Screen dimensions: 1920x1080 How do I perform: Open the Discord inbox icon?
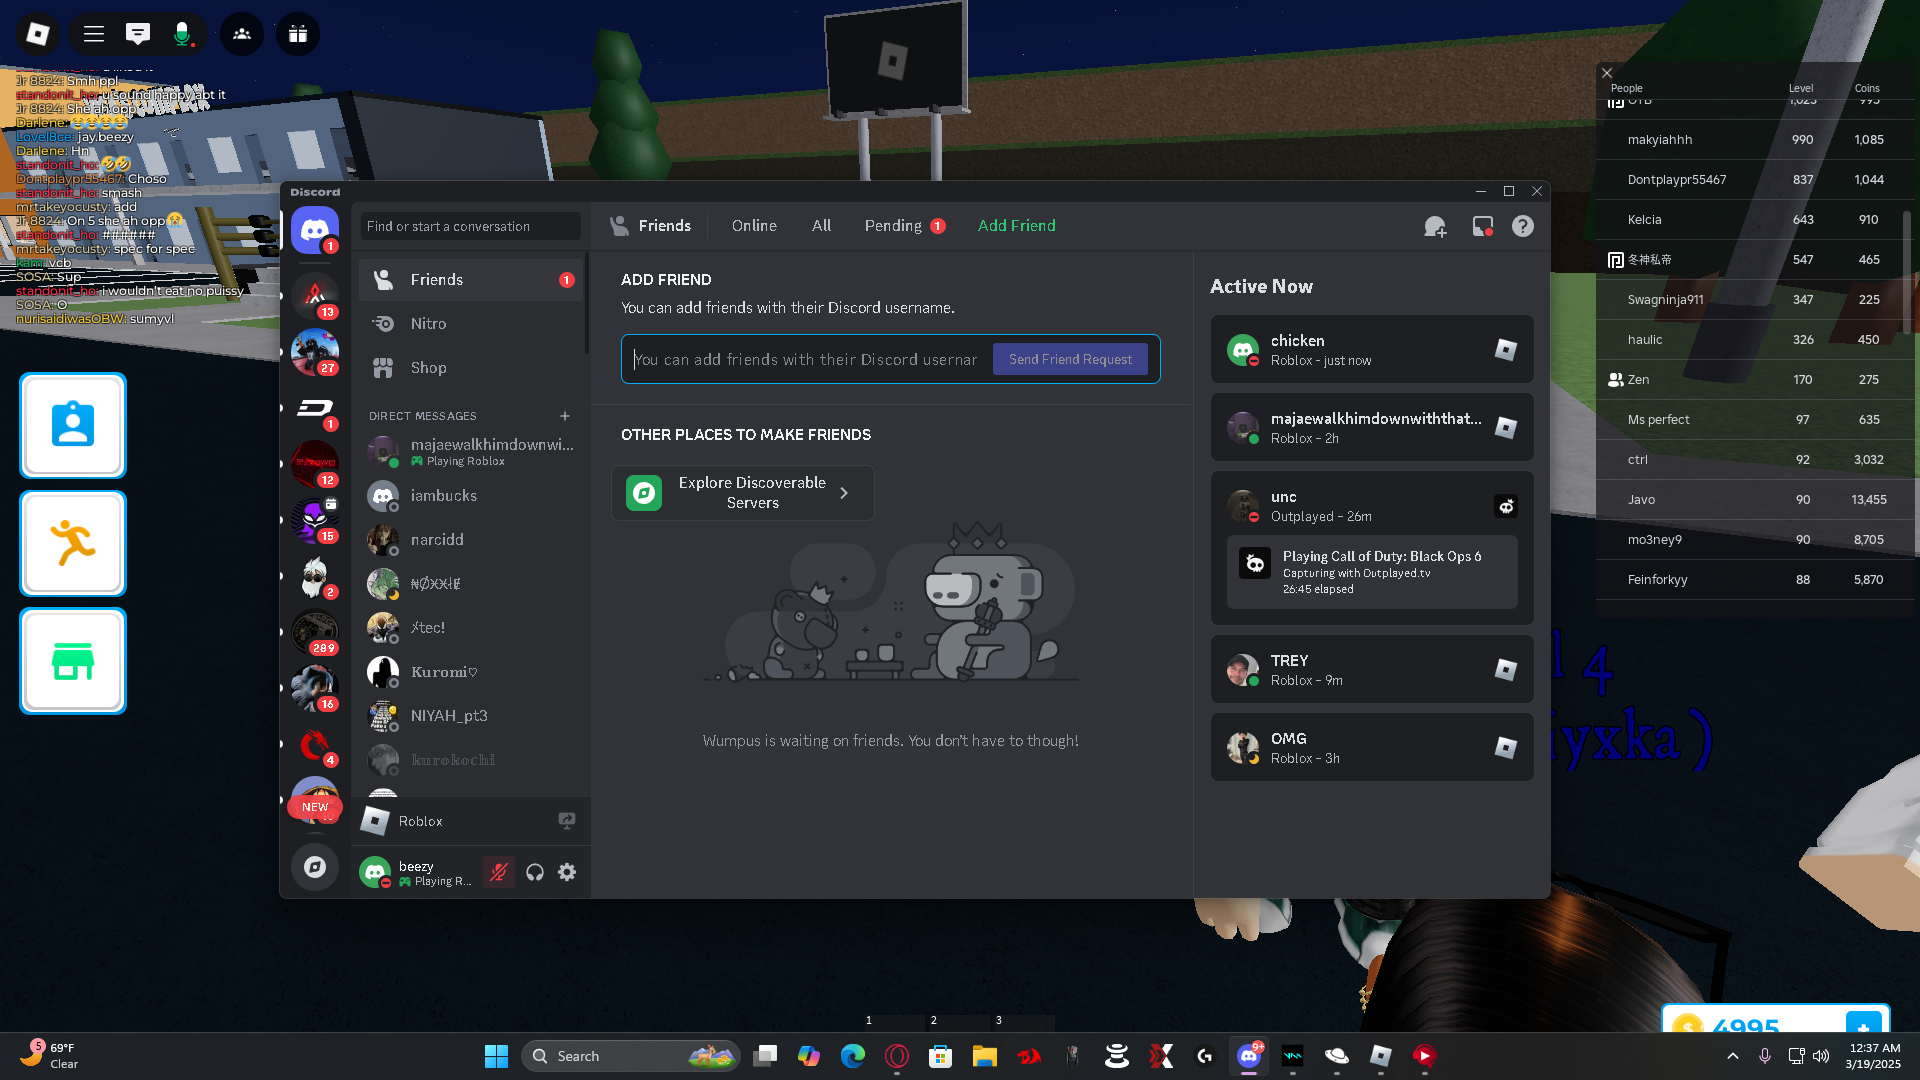point(1483,227)
